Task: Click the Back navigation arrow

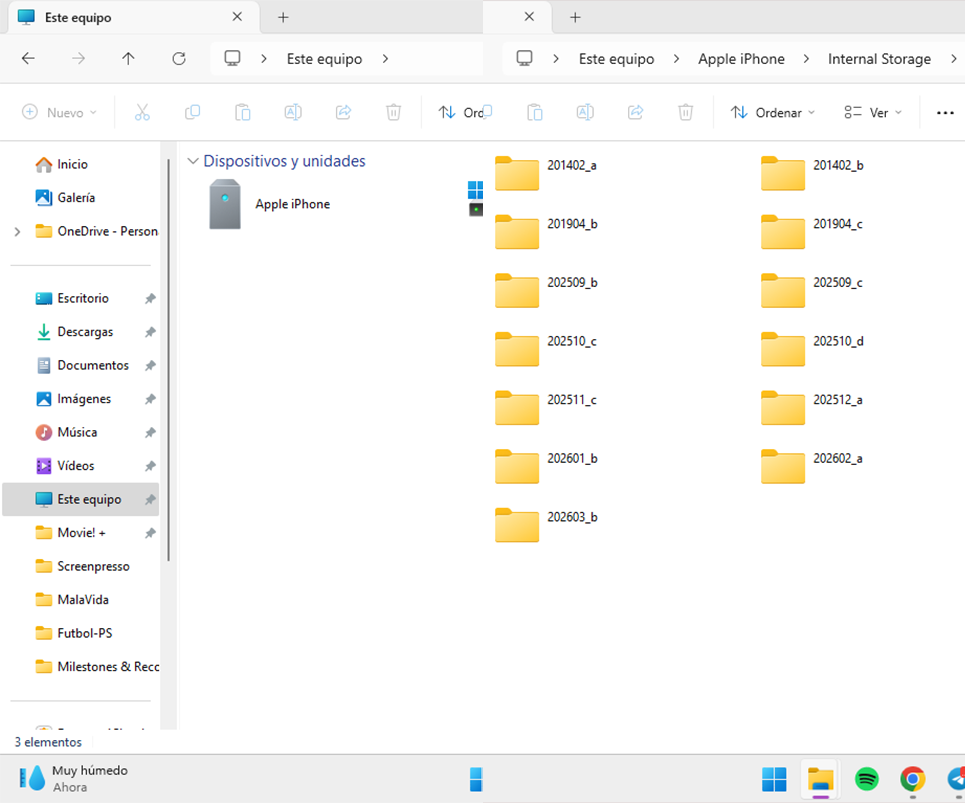Action: [28, 59]
